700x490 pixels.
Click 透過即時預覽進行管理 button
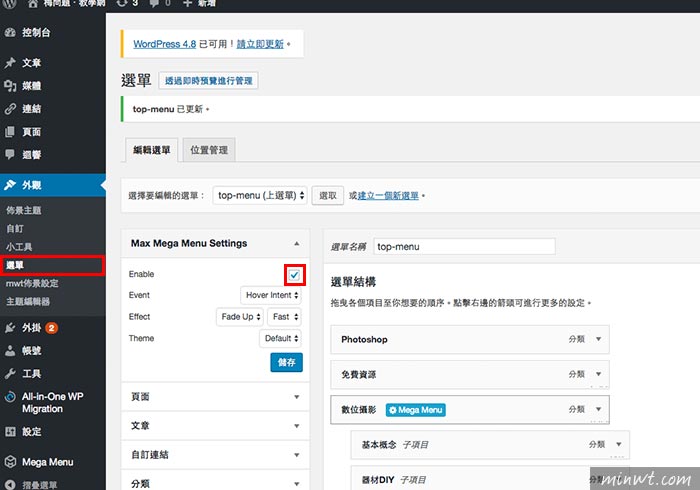(208, 81)
